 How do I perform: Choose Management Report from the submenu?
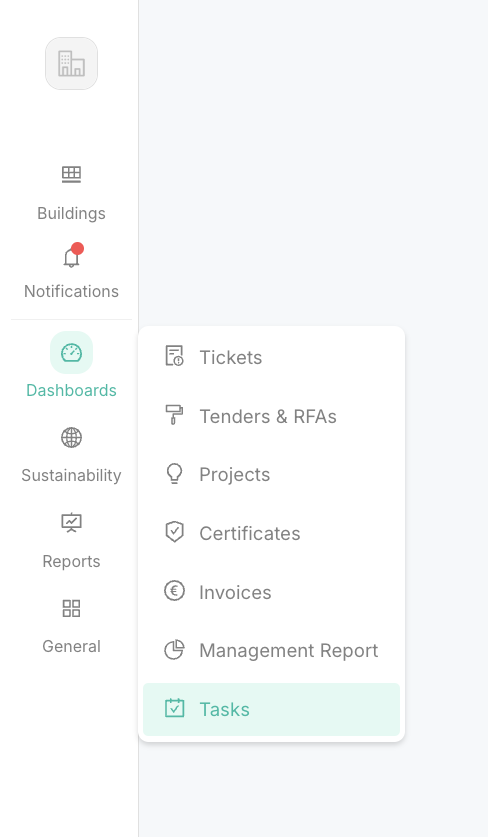coord(271,651)
